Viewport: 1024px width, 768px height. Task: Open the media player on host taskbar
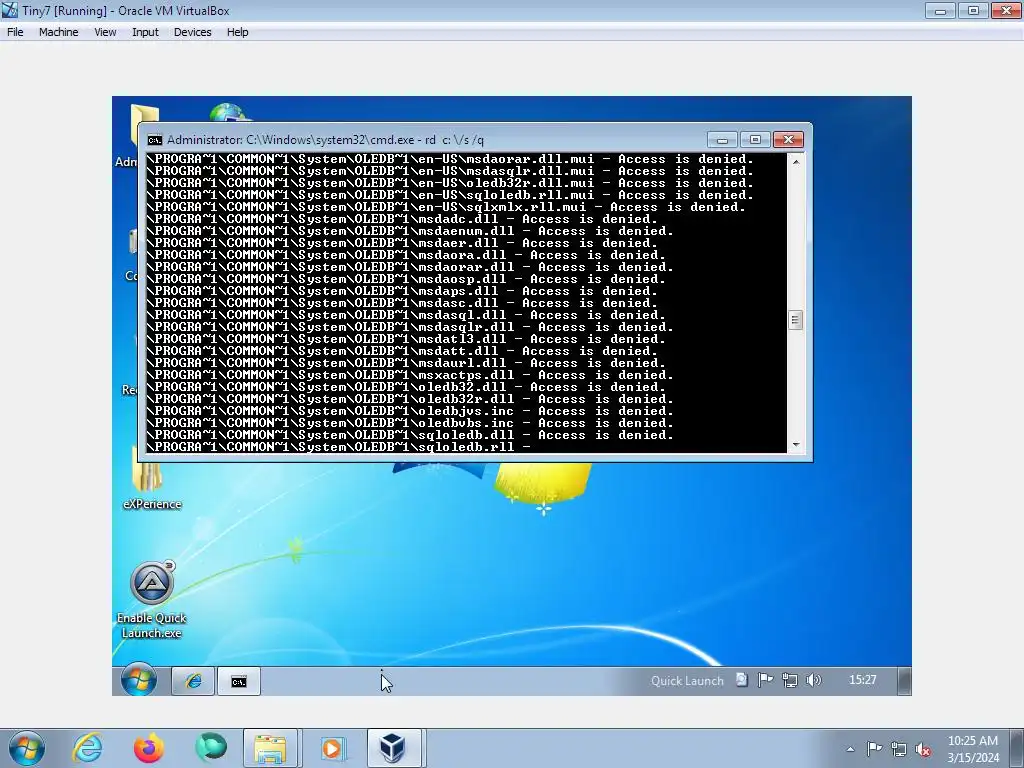click(332, 748)
